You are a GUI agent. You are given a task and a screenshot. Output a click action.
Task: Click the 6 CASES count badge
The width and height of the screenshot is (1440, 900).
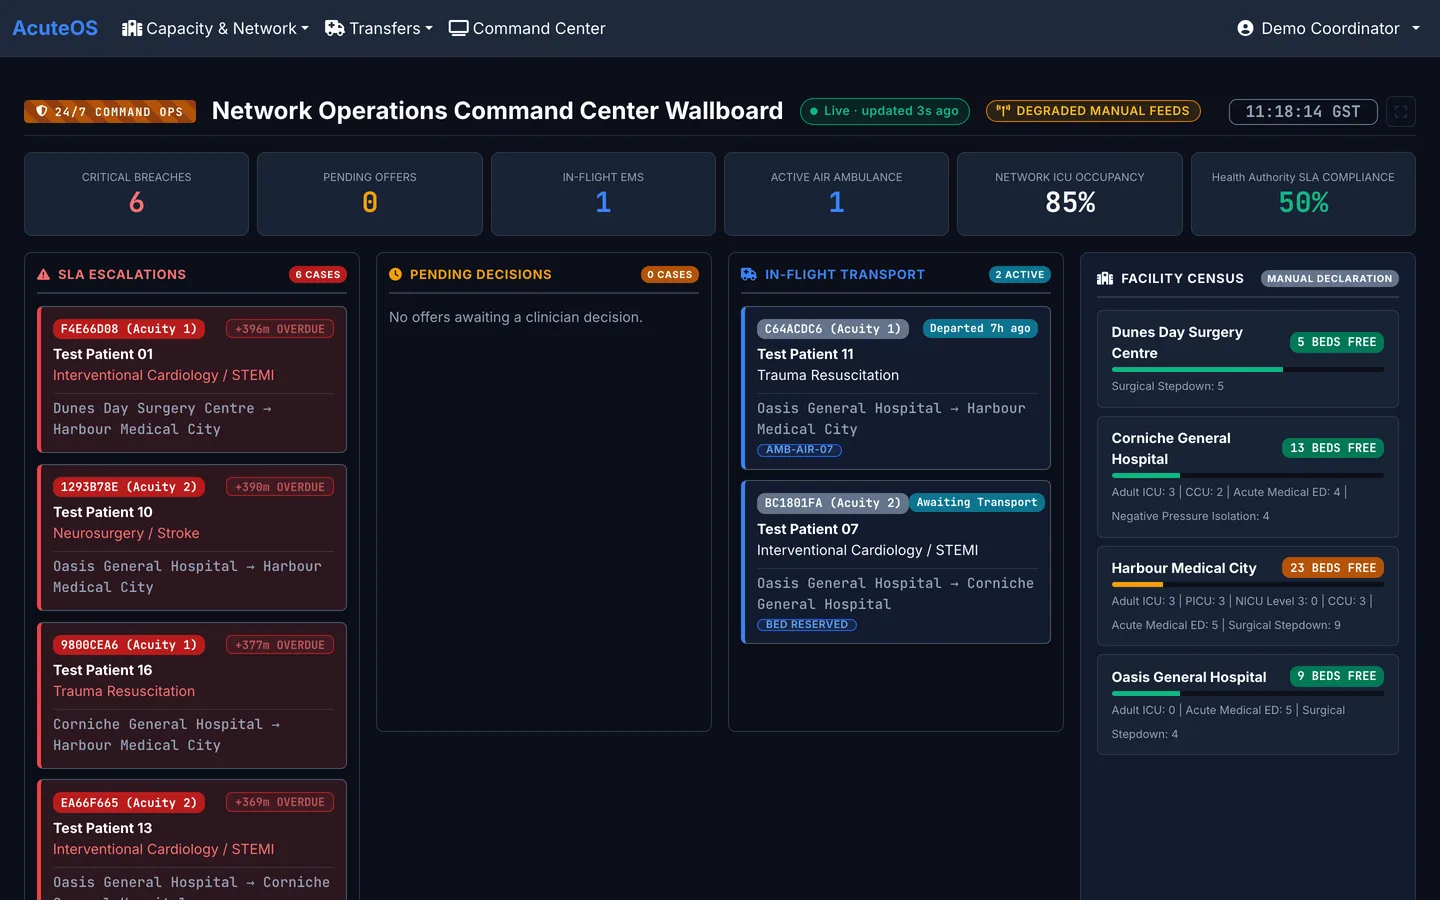coord(318,274)
